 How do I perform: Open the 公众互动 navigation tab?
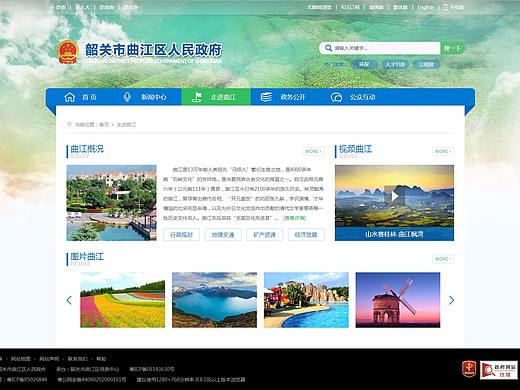coord(355,97)
